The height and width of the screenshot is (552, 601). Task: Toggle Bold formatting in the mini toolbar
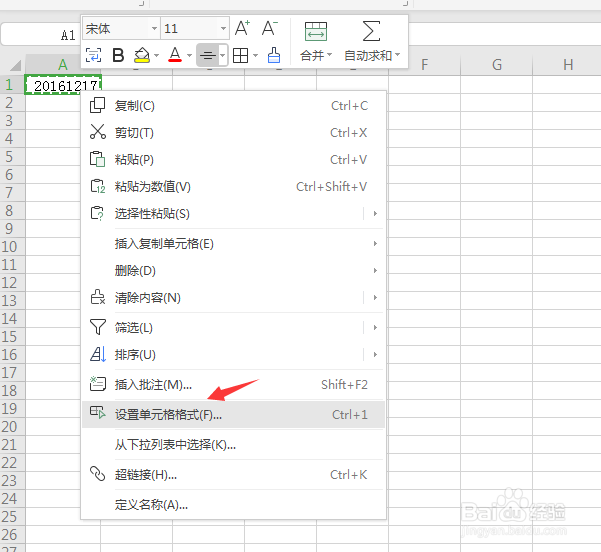(118, 55)
